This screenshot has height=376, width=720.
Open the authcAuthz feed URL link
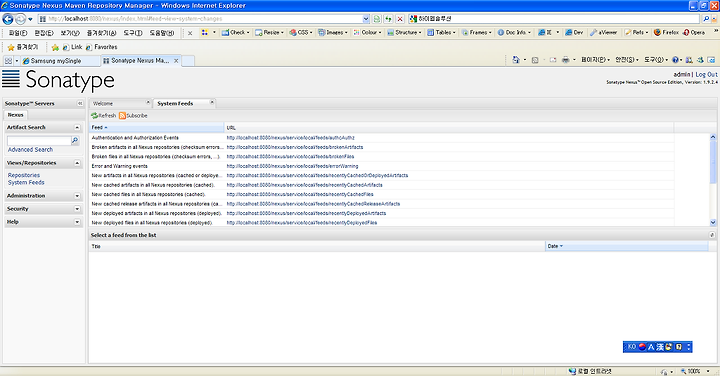point(291,138)
